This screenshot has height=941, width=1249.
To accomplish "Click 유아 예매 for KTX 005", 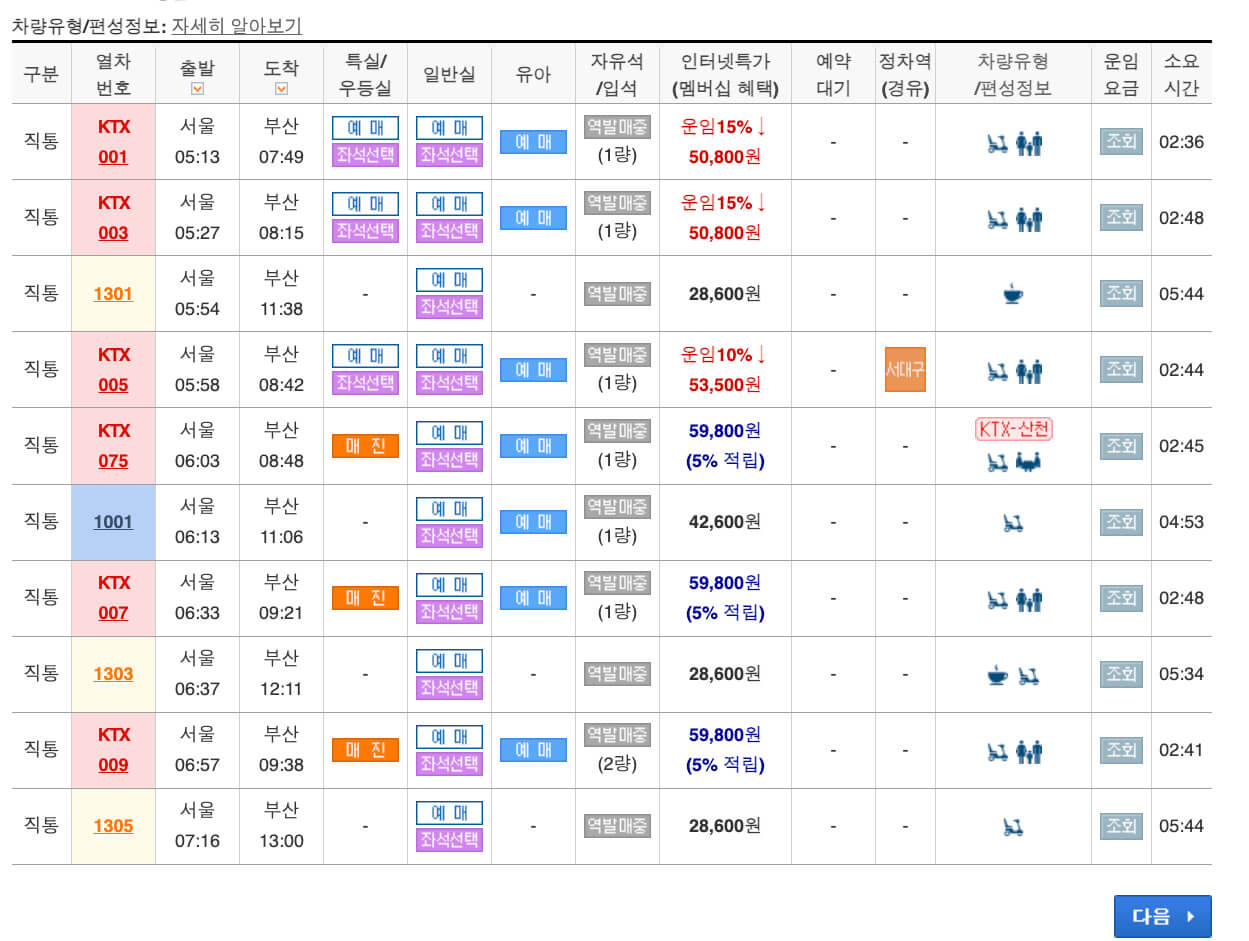I will click(x=533, y=370).
